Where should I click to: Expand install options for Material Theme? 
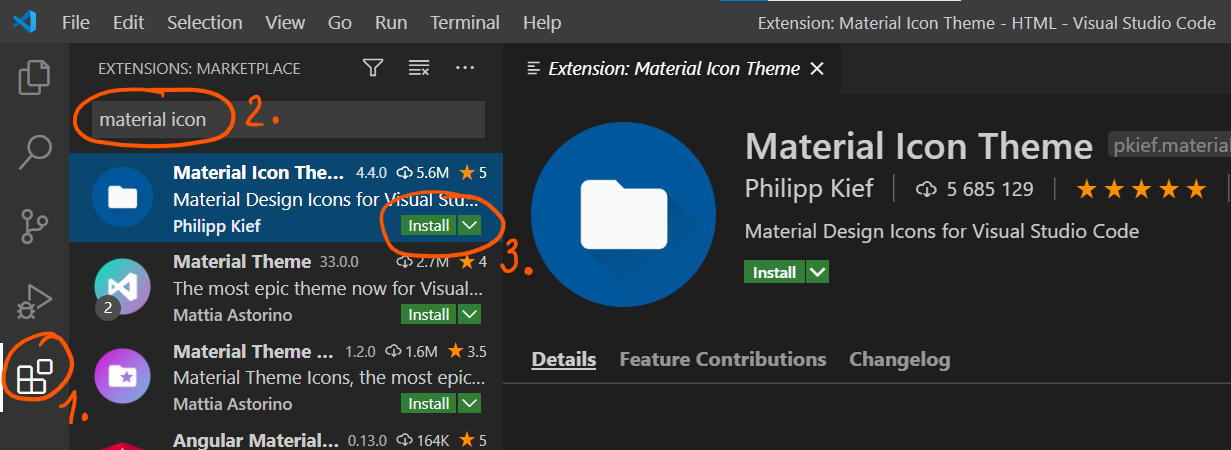coord(470,314)
